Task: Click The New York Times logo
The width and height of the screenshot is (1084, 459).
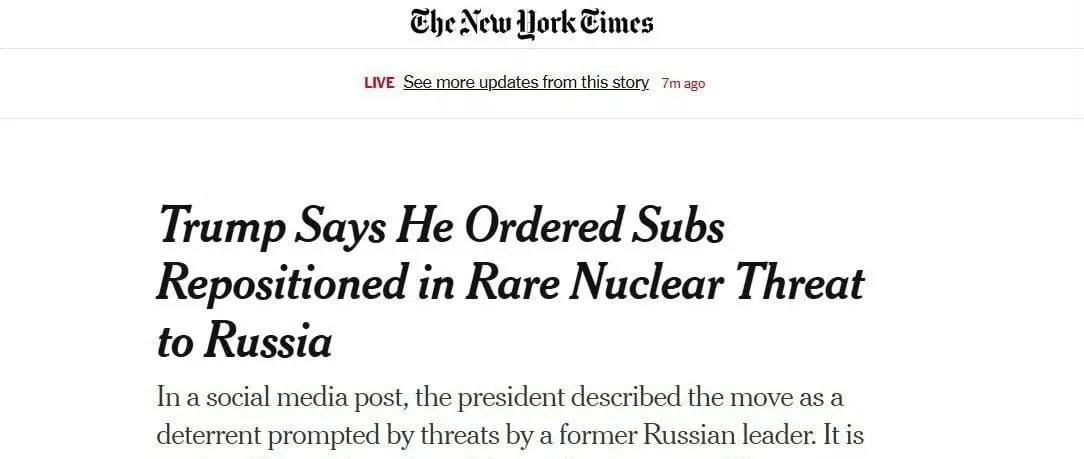Action: tap(532, 23)
